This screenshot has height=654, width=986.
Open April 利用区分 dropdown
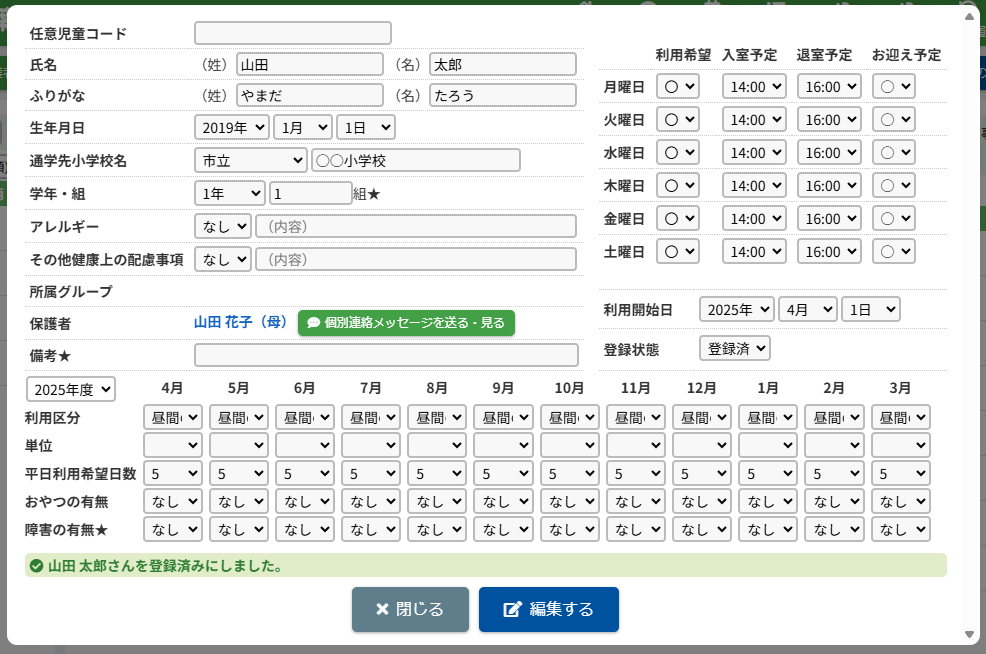tap(173, 417)
